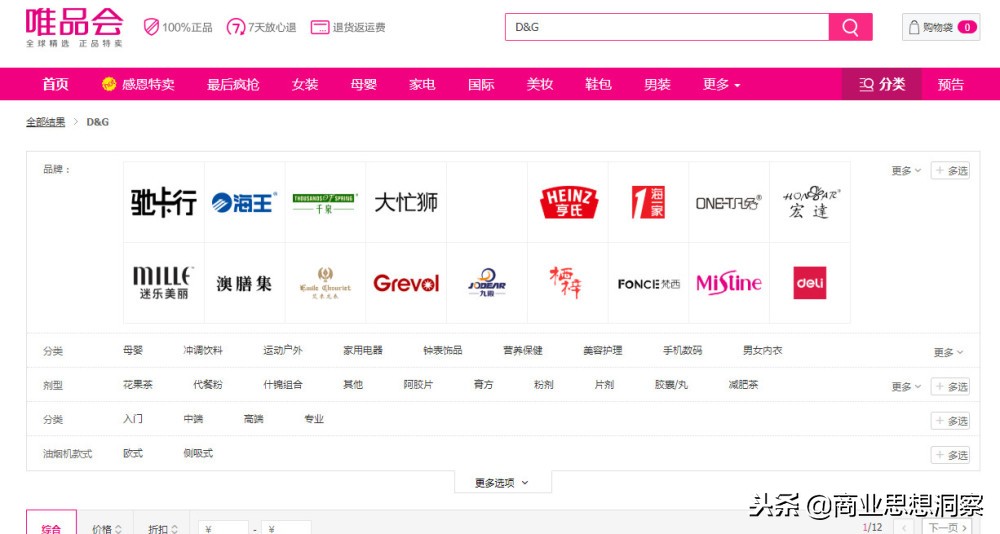Select the Jodear 九殿 brand logo
This screenshot has height=534, width=1000.
point(487,283)
